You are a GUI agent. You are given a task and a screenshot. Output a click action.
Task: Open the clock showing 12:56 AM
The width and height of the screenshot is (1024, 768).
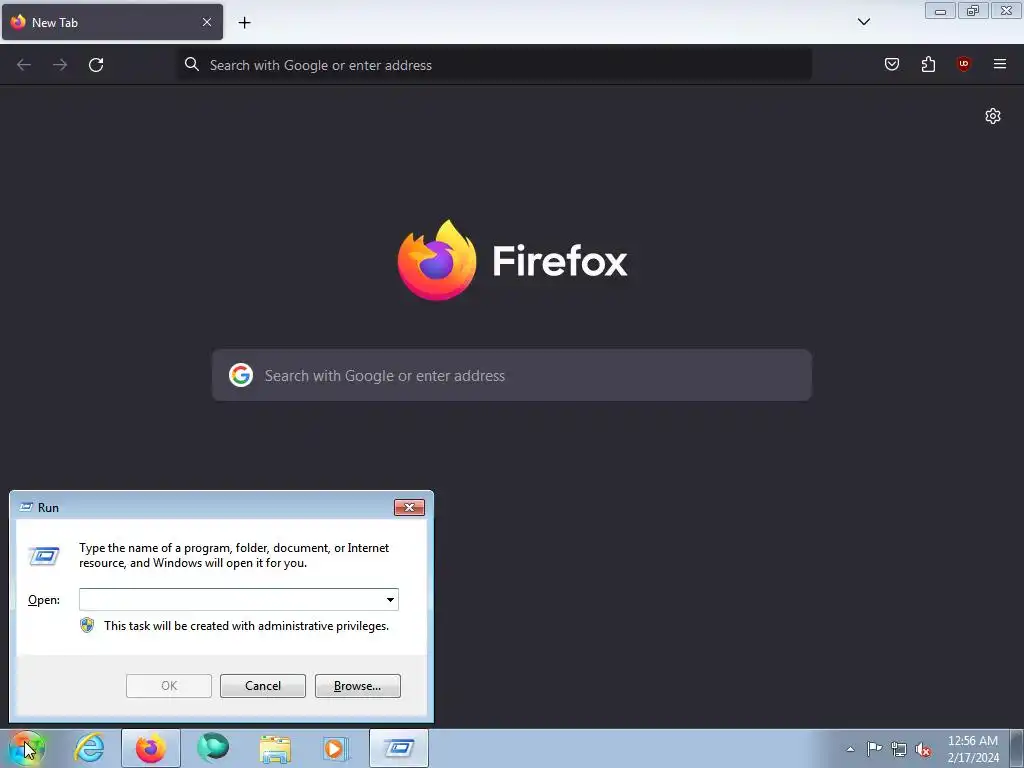(973, 749)
